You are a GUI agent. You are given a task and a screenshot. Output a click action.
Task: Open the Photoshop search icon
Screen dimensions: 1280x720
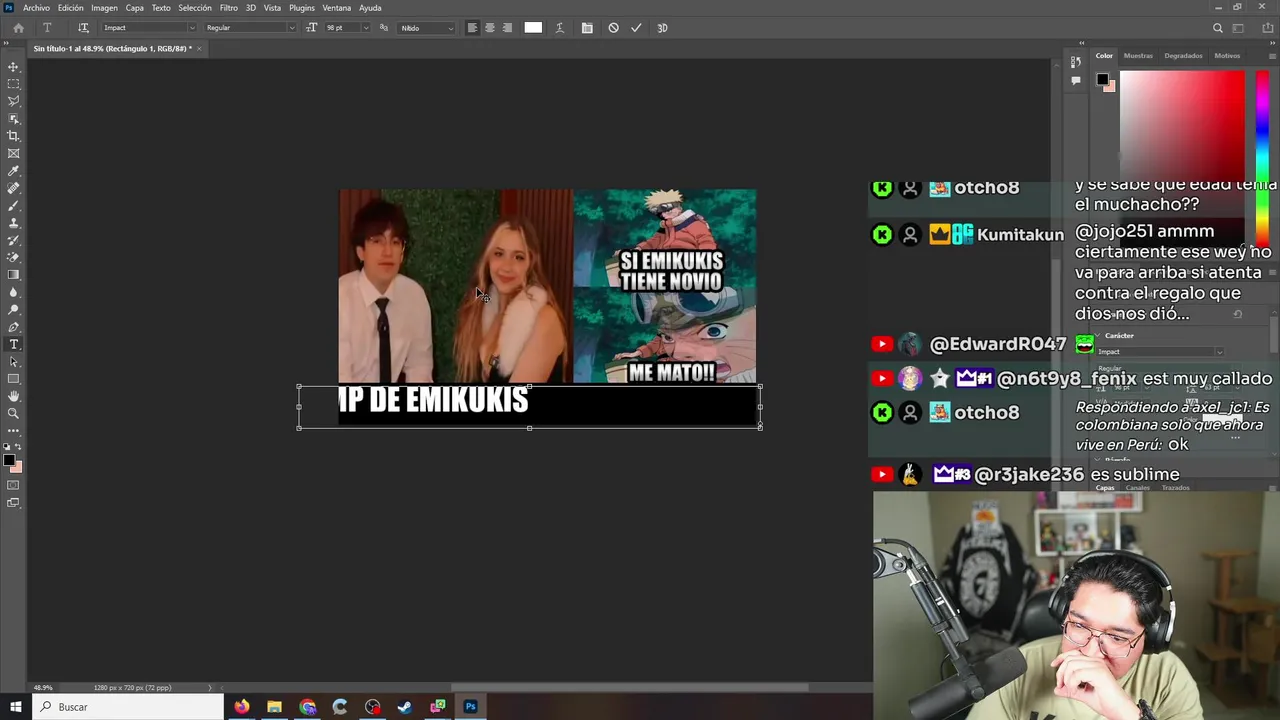click(x=1217, y=28)
